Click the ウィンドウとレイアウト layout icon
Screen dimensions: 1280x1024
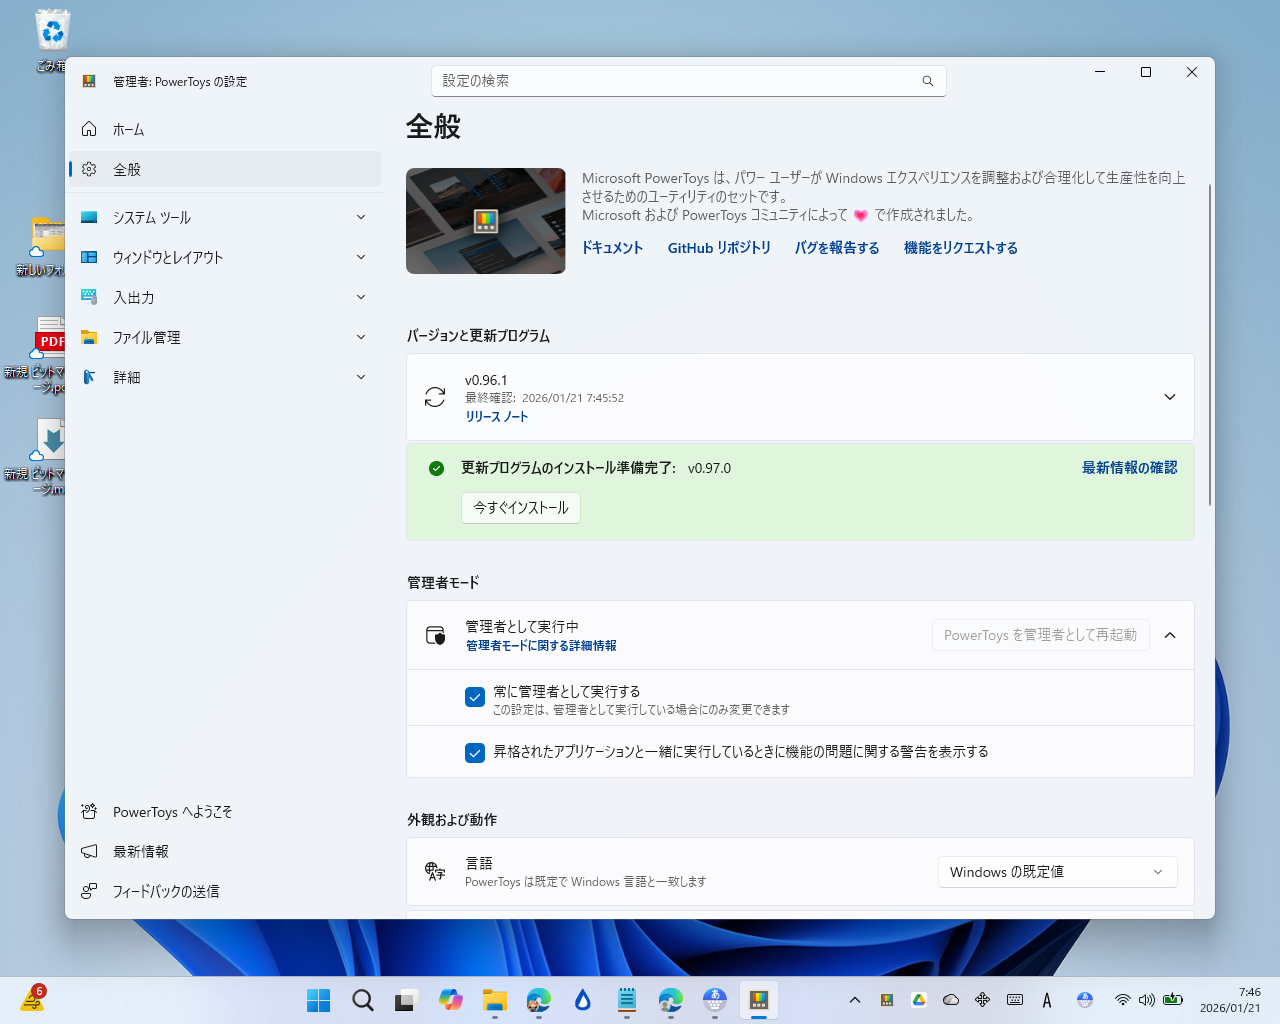[89, 257]
